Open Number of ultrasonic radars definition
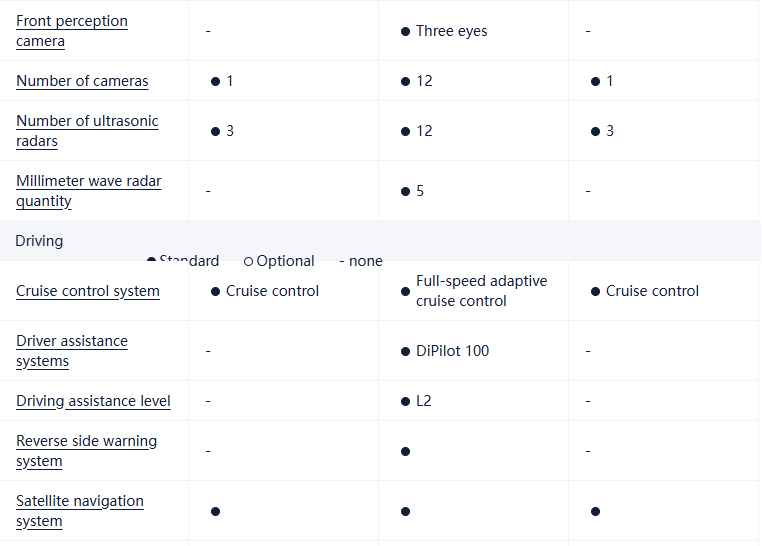This screenshot has height=546, width=762. (87, 131)
